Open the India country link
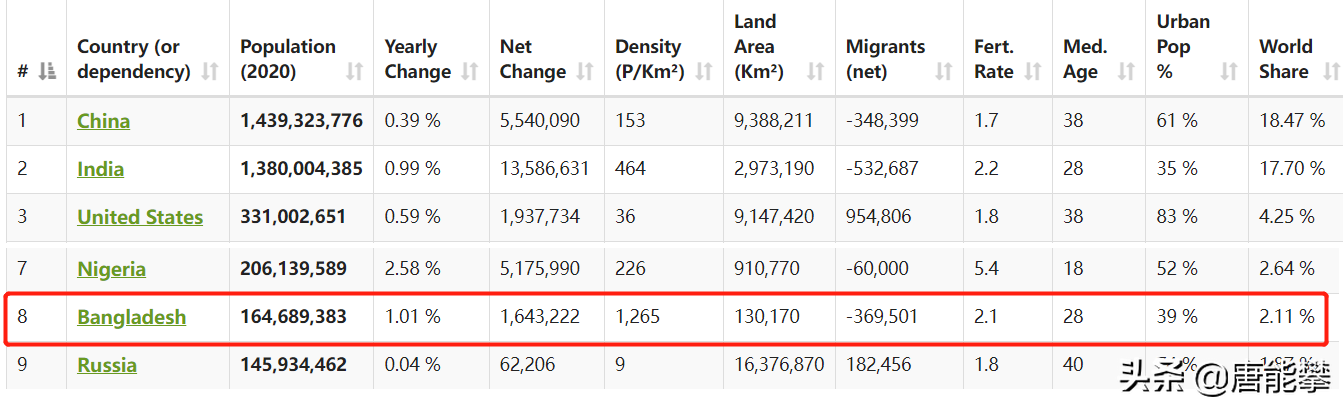 tap(101, 169)
